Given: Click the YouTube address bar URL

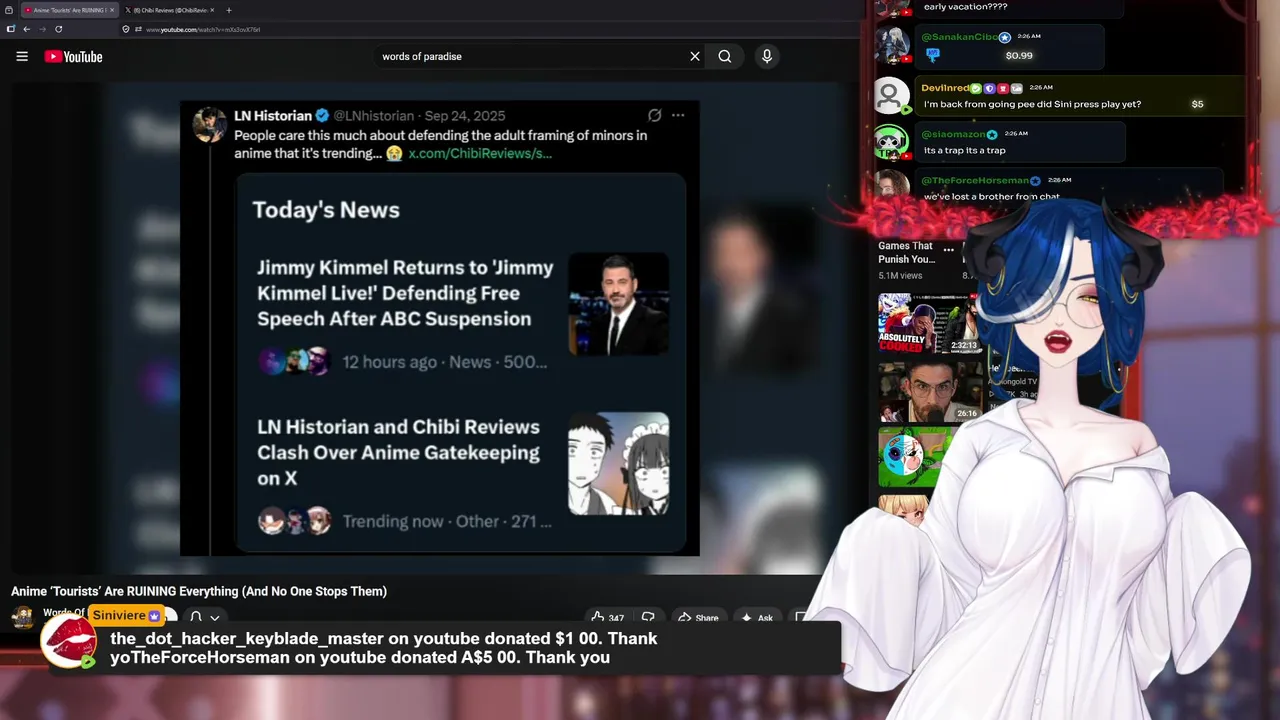Looking at the screenshot, I should coord(203,30).
